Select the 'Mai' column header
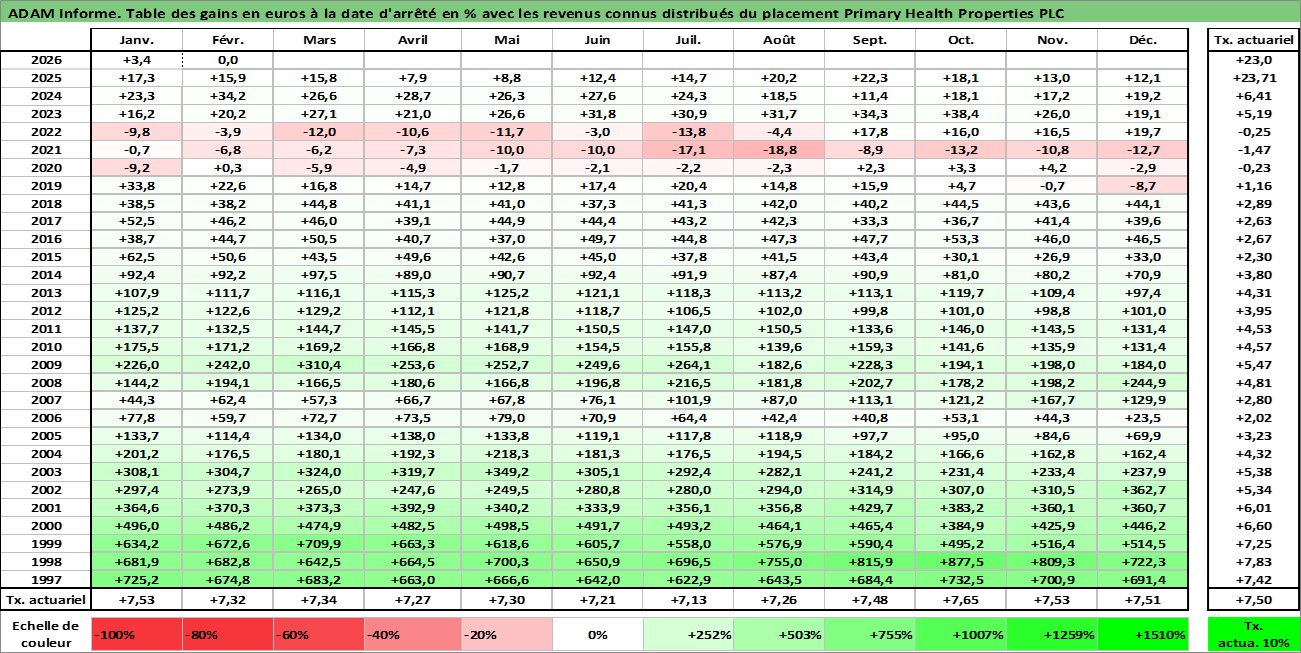Screen dimensions: 1301x653 pos(506,40)
